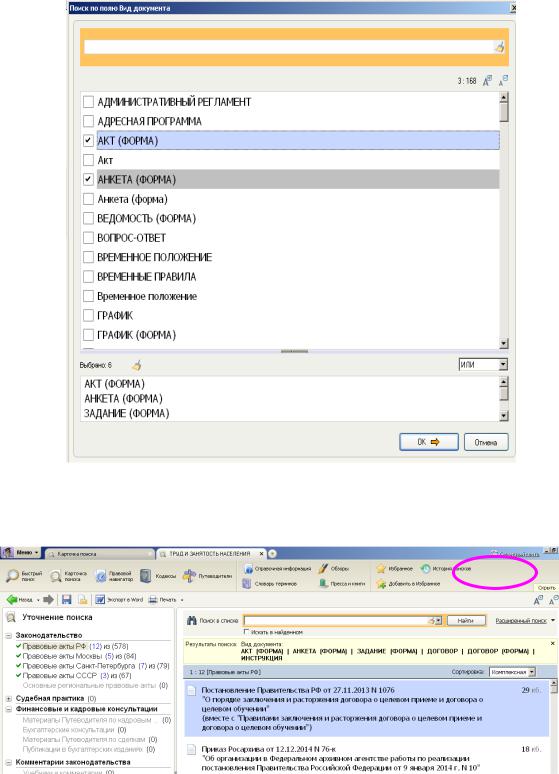Open История поисков
The height and width of the screenshot is (774, 559).
click(x=445, y=569)
